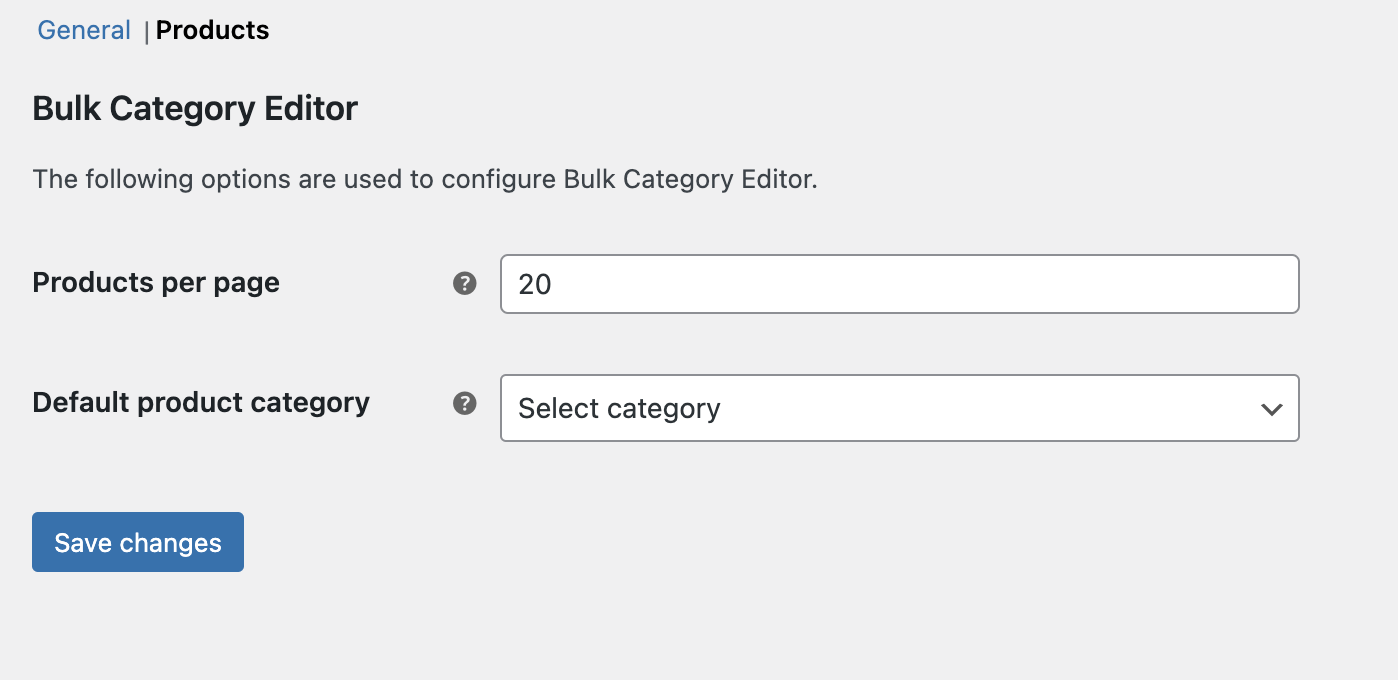Click the Bulk Category Editor description text
The image size is (1398, 680).
pos(425,180)
